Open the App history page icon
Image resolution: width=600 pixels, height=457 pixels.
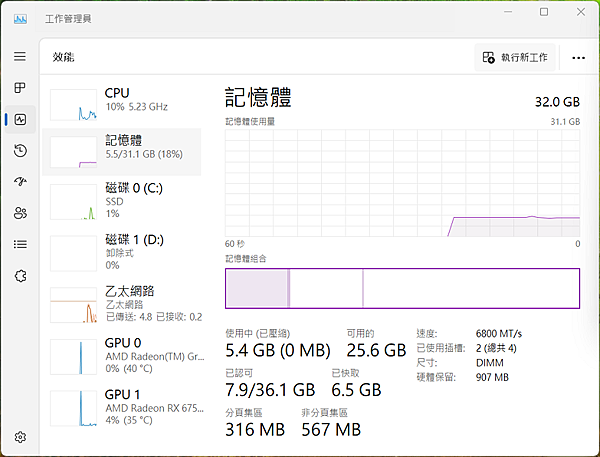(x=20, y=150)
